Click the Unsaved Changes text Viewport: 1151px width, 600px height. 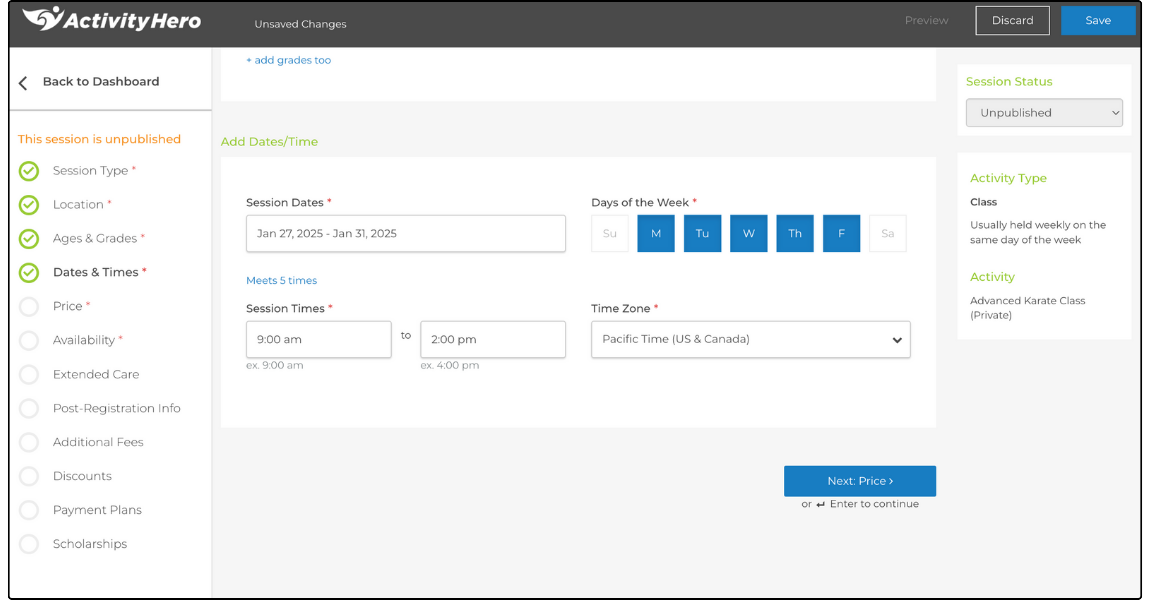(x=300, y=24)
